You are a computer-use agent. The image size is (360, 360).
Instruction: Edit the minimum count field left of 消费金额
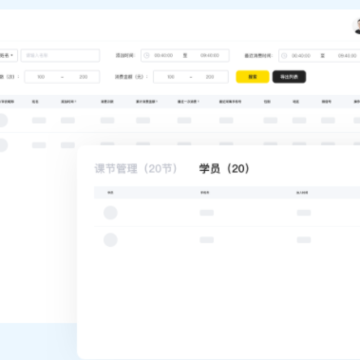(41, 77)
